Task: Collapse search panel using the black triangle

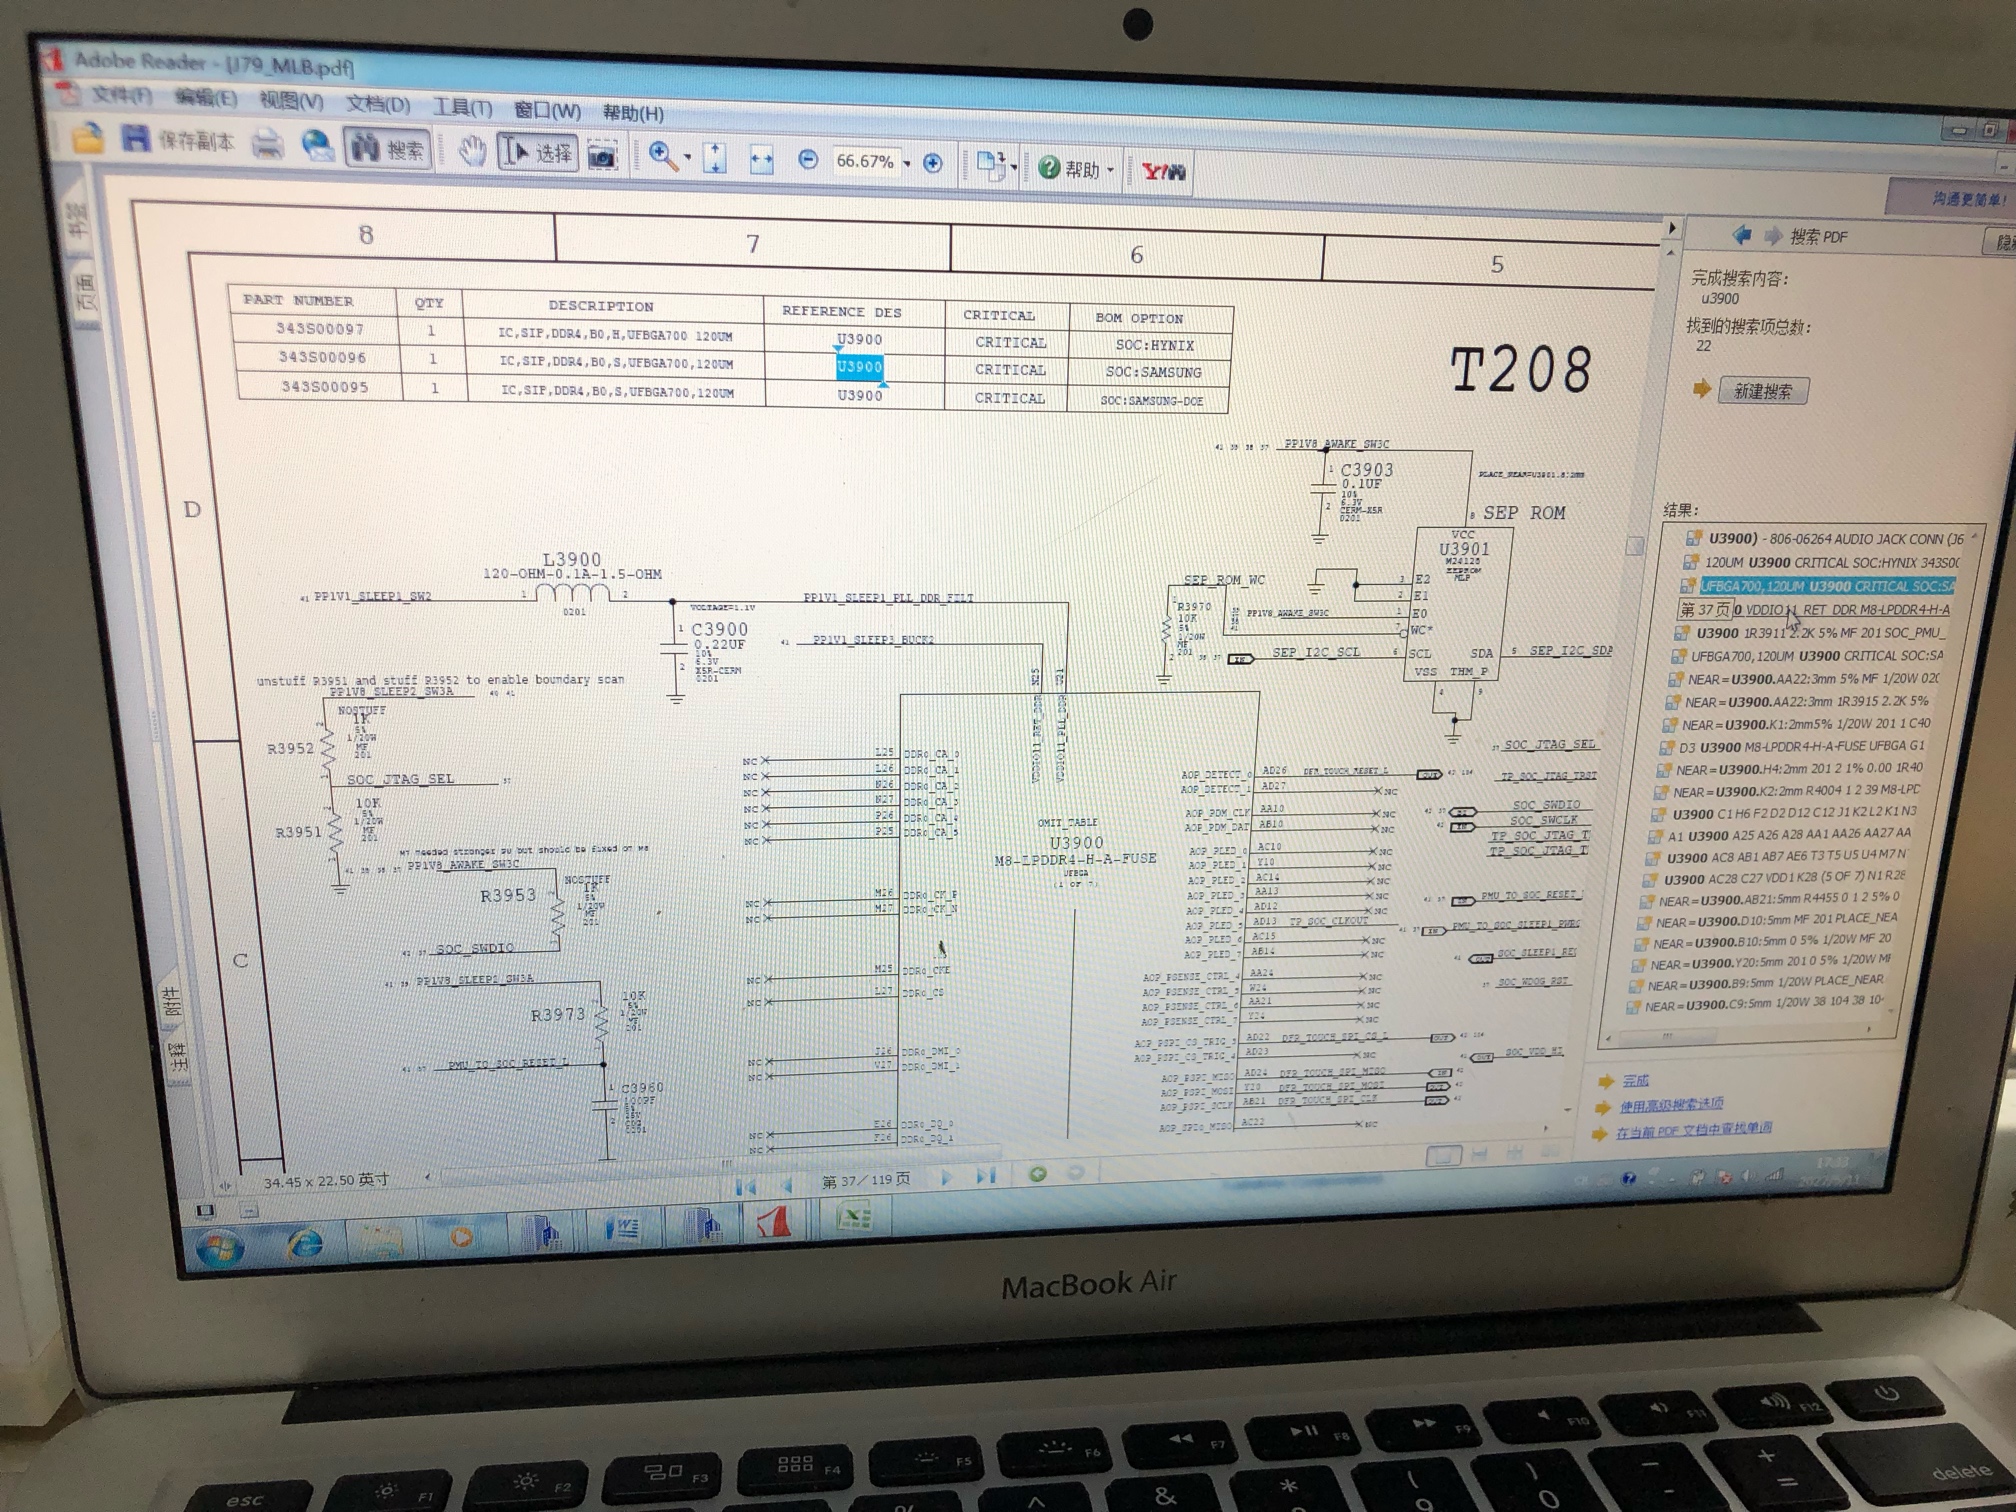Action: [1672, 229]
